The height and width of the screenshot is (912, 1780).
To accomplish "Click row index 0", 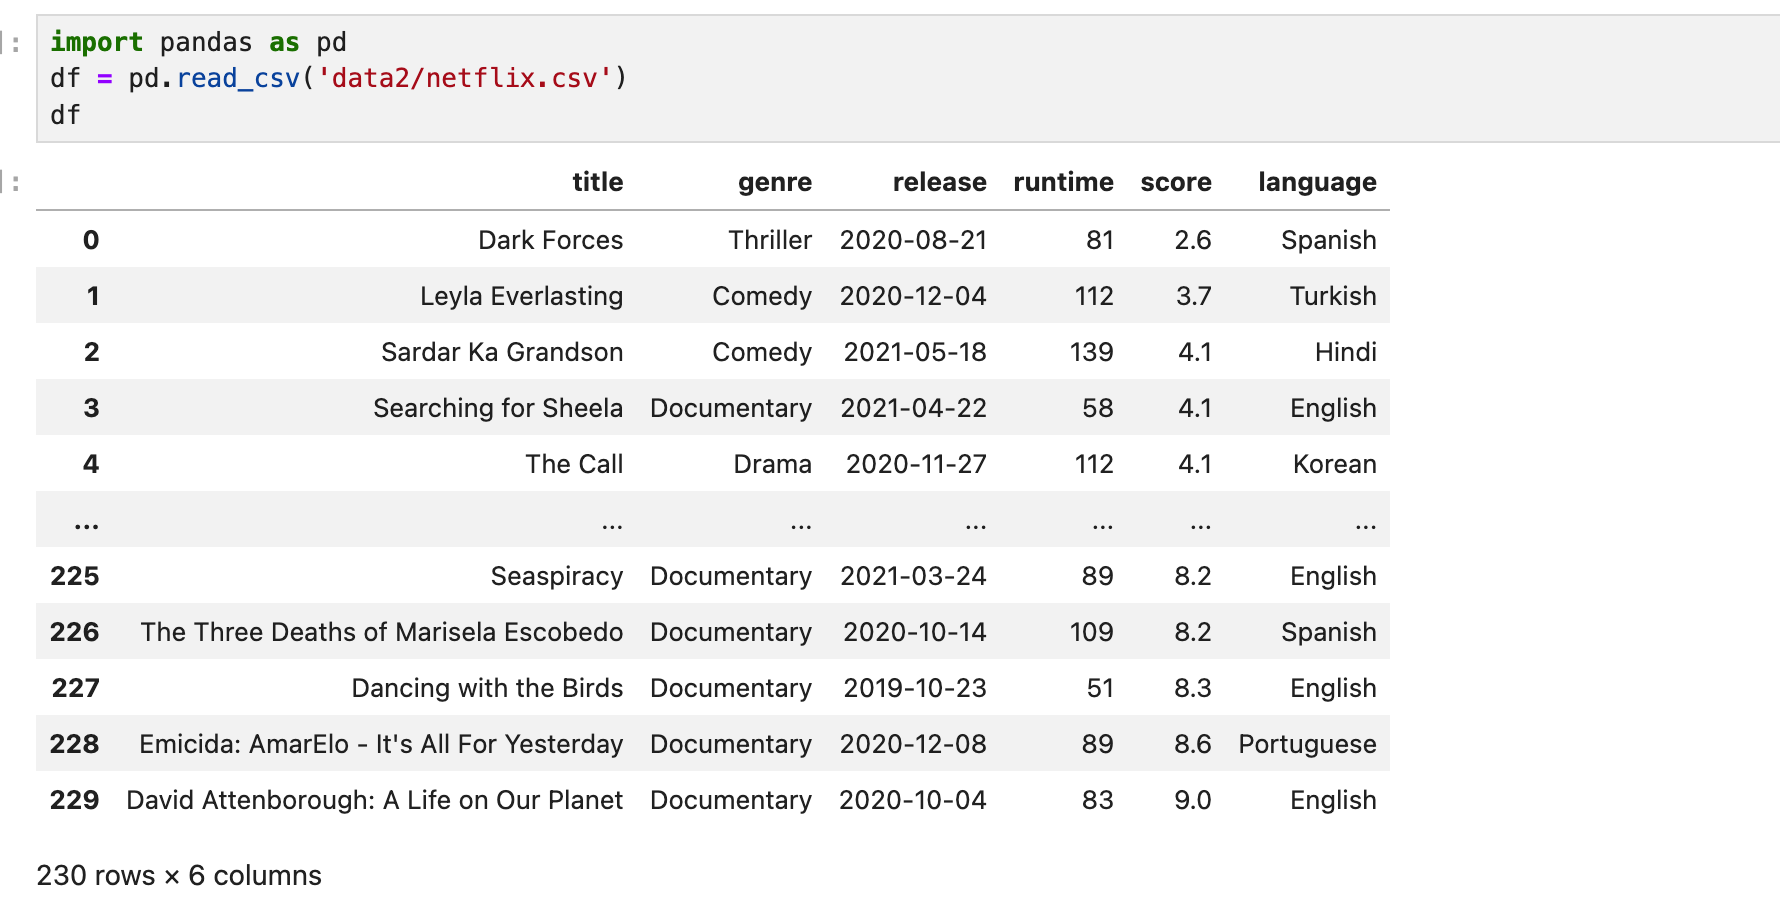I will click(91, 240).
